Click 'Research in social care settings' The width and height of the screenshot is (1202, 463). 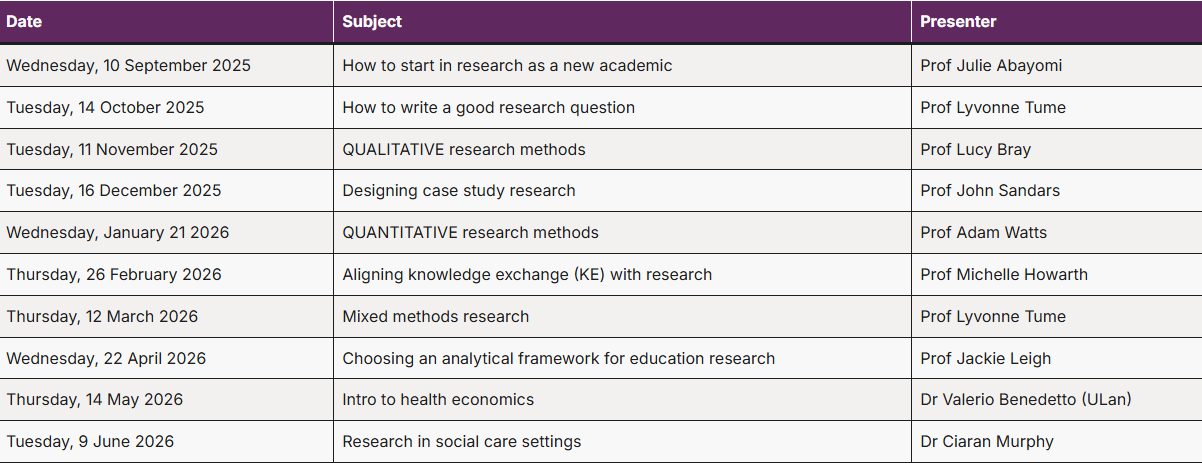click(x=461, y=442)
